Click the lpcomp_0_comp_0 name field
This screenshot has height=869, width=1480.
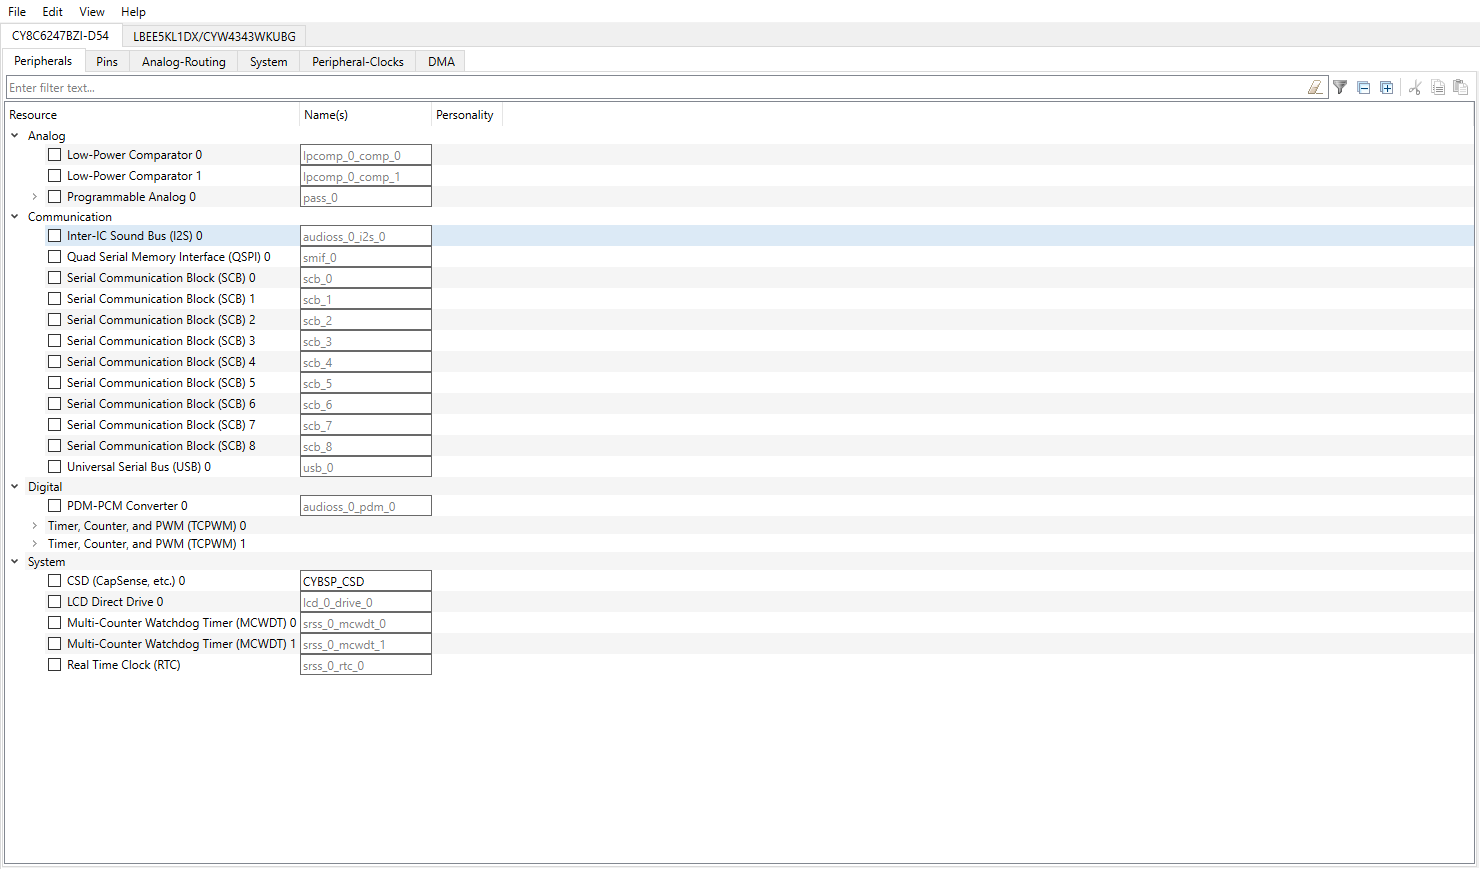pos(366,155)
